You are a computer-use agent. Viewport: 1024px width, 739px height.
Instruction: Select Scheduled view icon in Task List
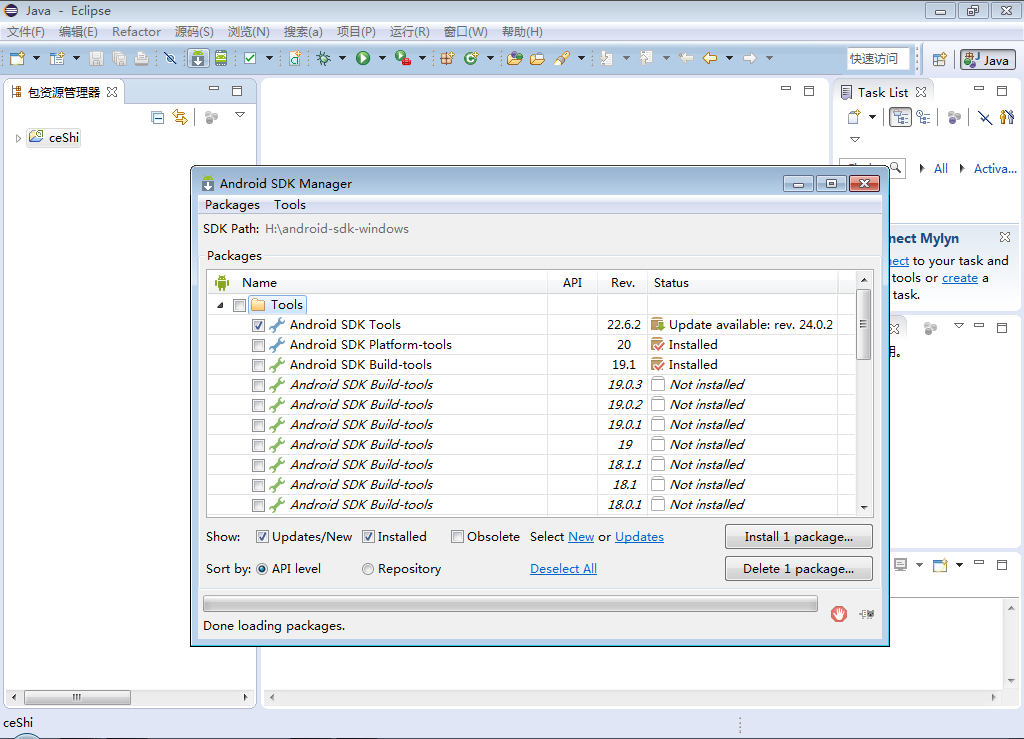click(x=923, y=118)
